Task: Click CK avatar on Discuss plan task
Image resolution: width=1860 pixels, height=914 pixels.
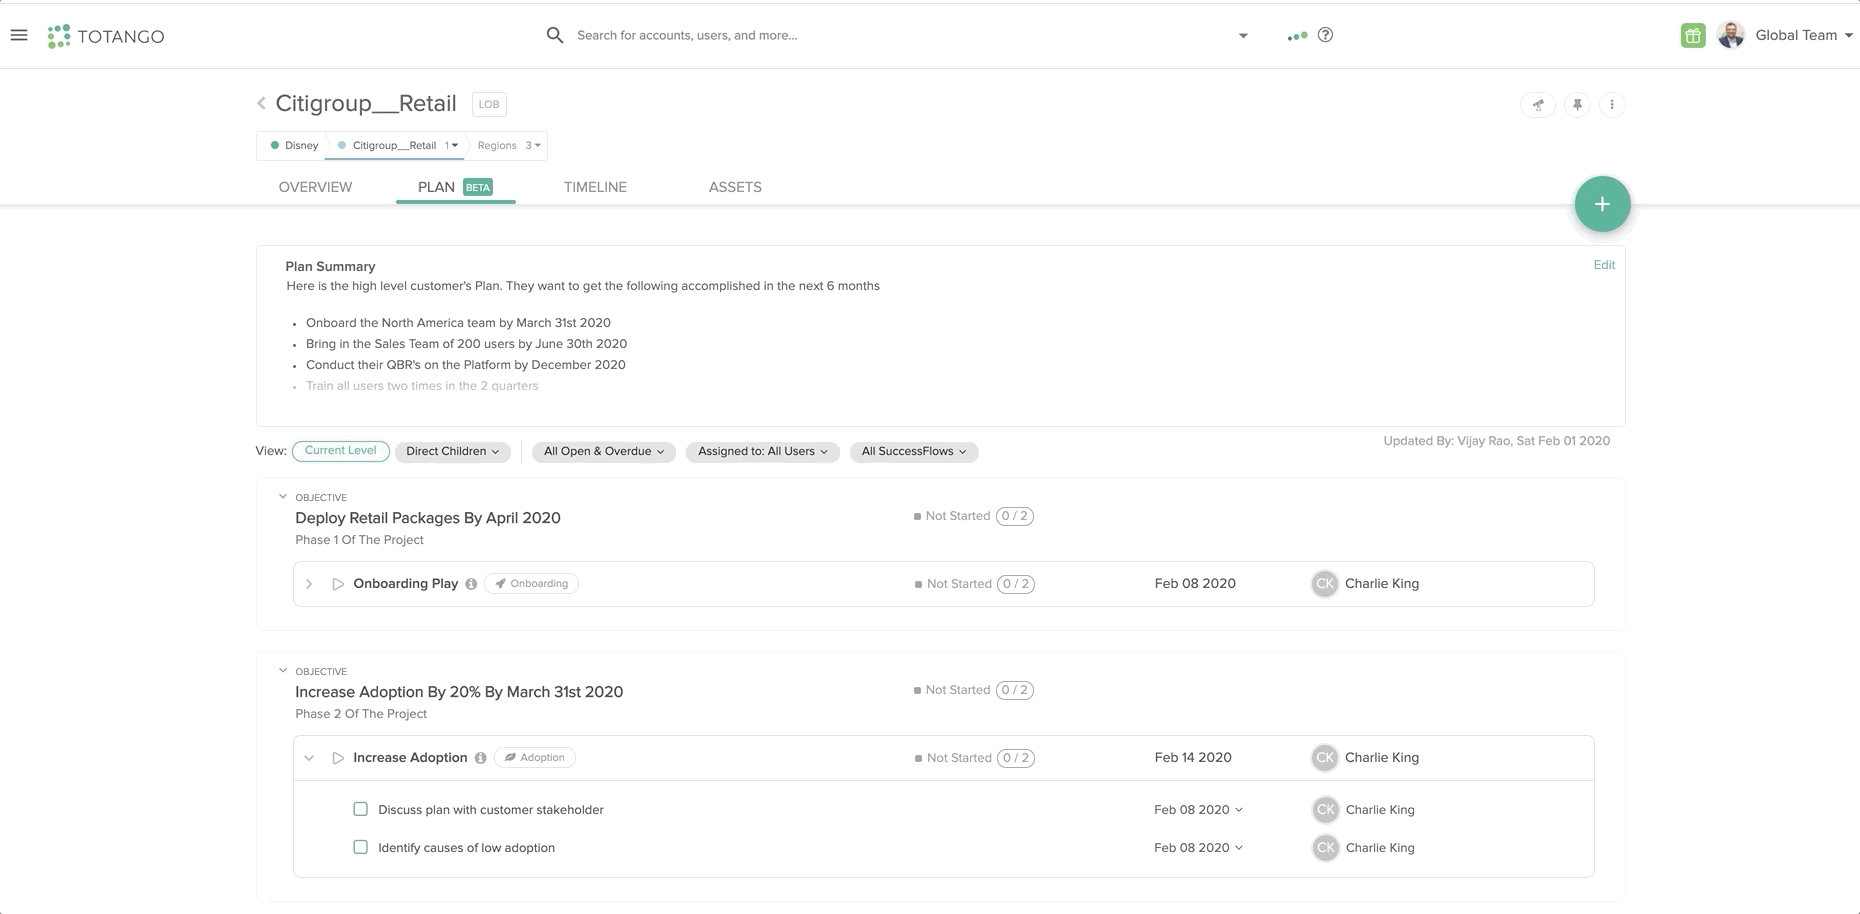Action: (x=1325, y=810)
